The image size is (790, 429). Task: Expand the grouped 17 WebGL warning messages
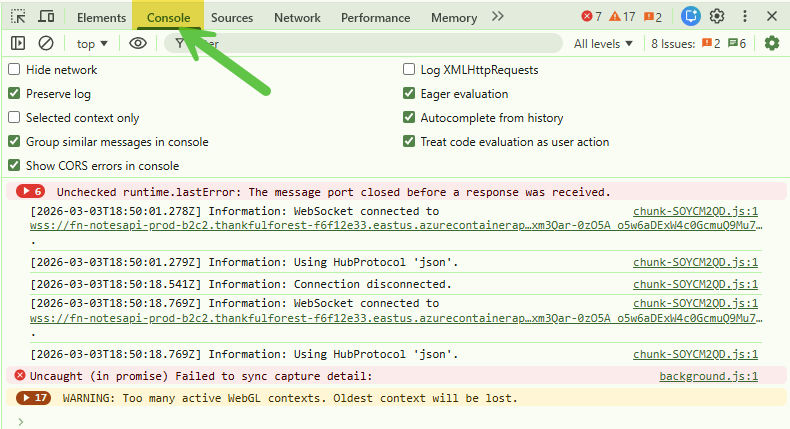tap(34, 398)
